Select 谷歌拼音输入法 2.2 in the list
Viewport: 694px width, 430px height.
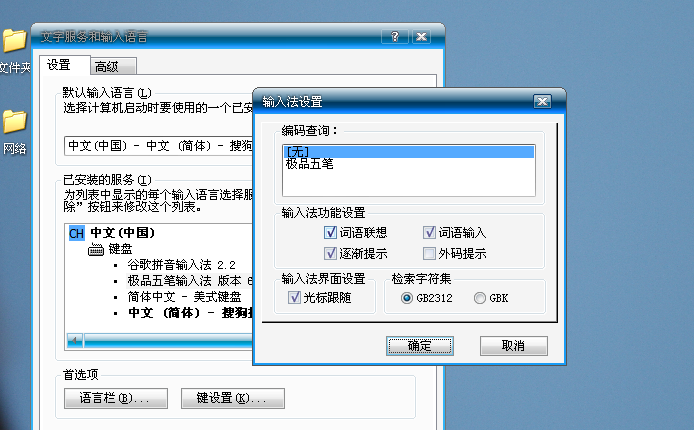tap(181, 265)
